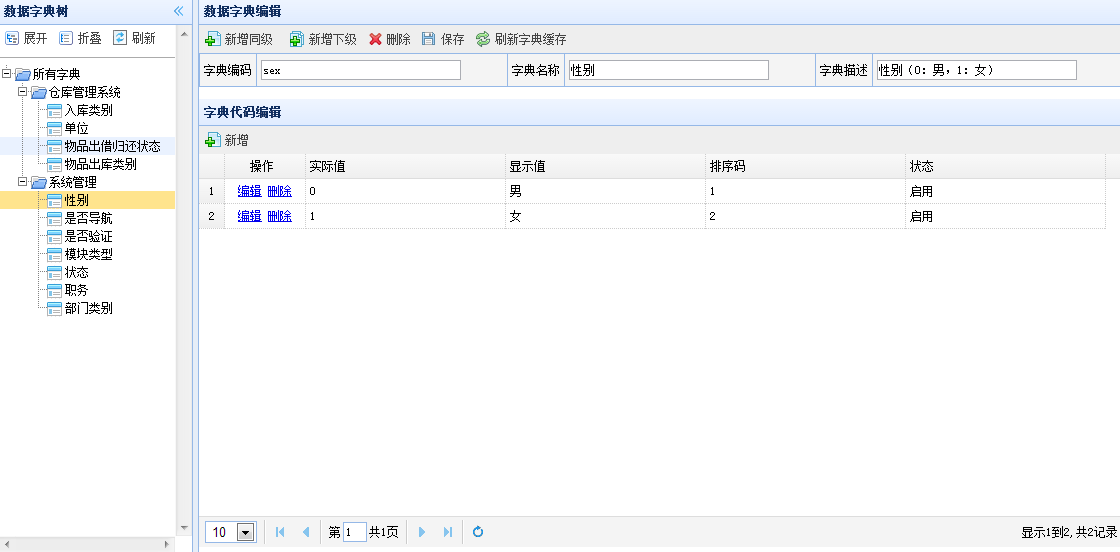Select the 职务 tree node
This screenshot has width=1120, height=552.
(x=76, y=291)
